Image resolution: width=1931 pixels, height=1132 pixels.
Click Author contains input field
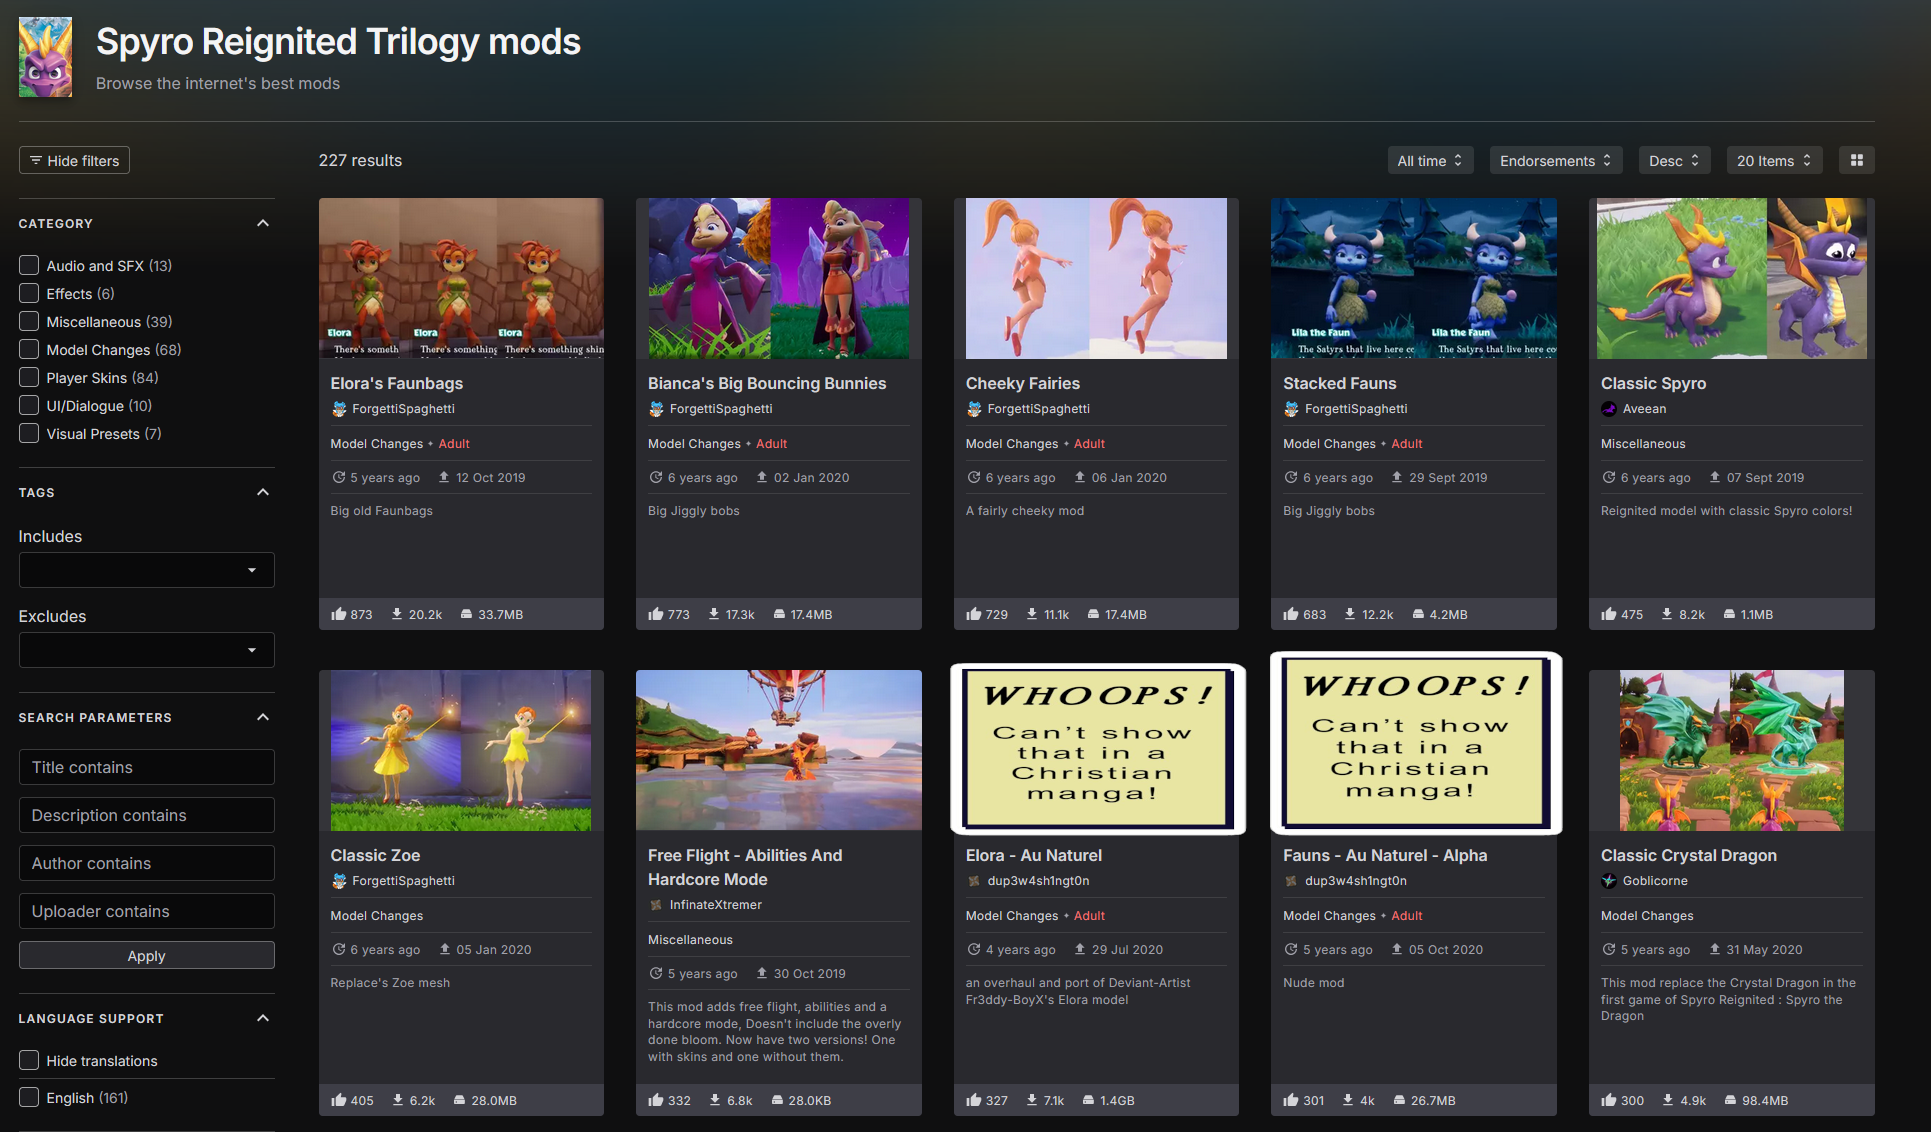(x=146, y=863)
